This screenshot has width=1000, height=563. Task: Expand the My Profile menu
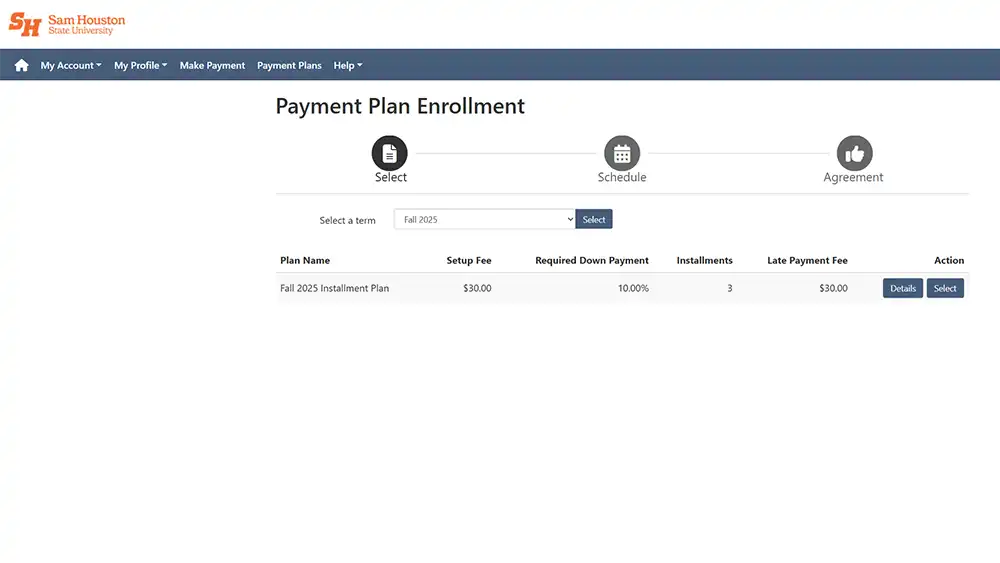(x=140, y=65)
